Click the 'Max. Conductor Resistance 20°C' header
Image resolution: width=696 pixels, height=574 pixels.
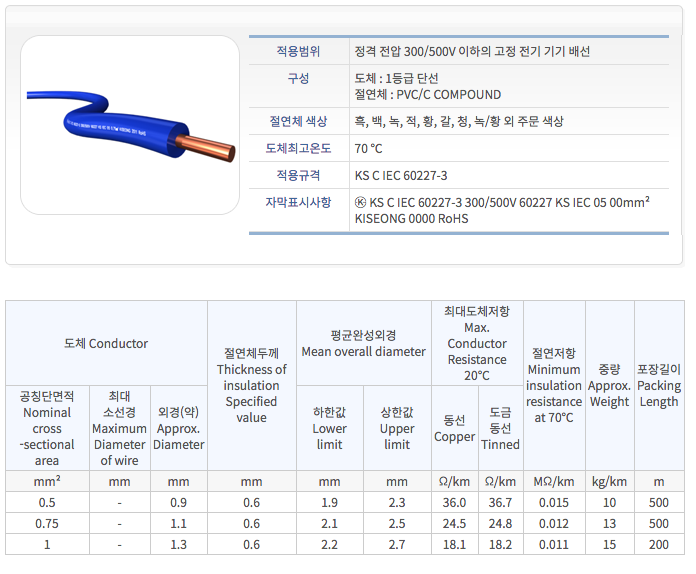(x=477, y=343)
